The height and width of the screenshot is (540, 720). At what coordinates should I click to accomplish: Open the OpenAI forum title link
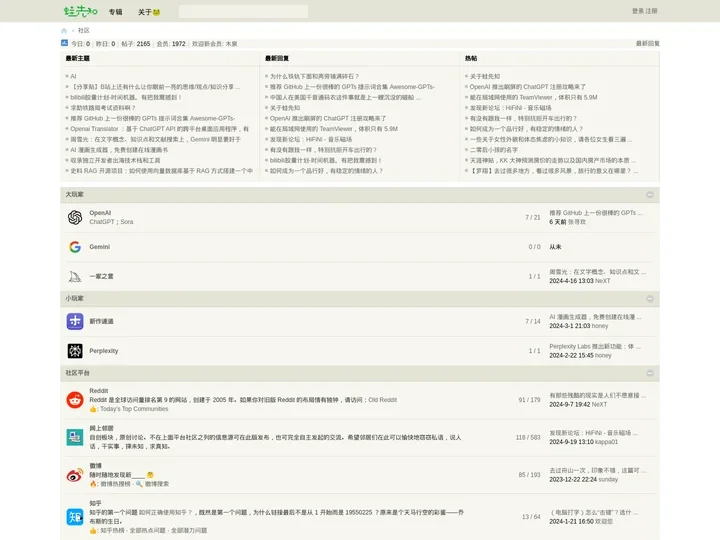[x=100, y=213]
